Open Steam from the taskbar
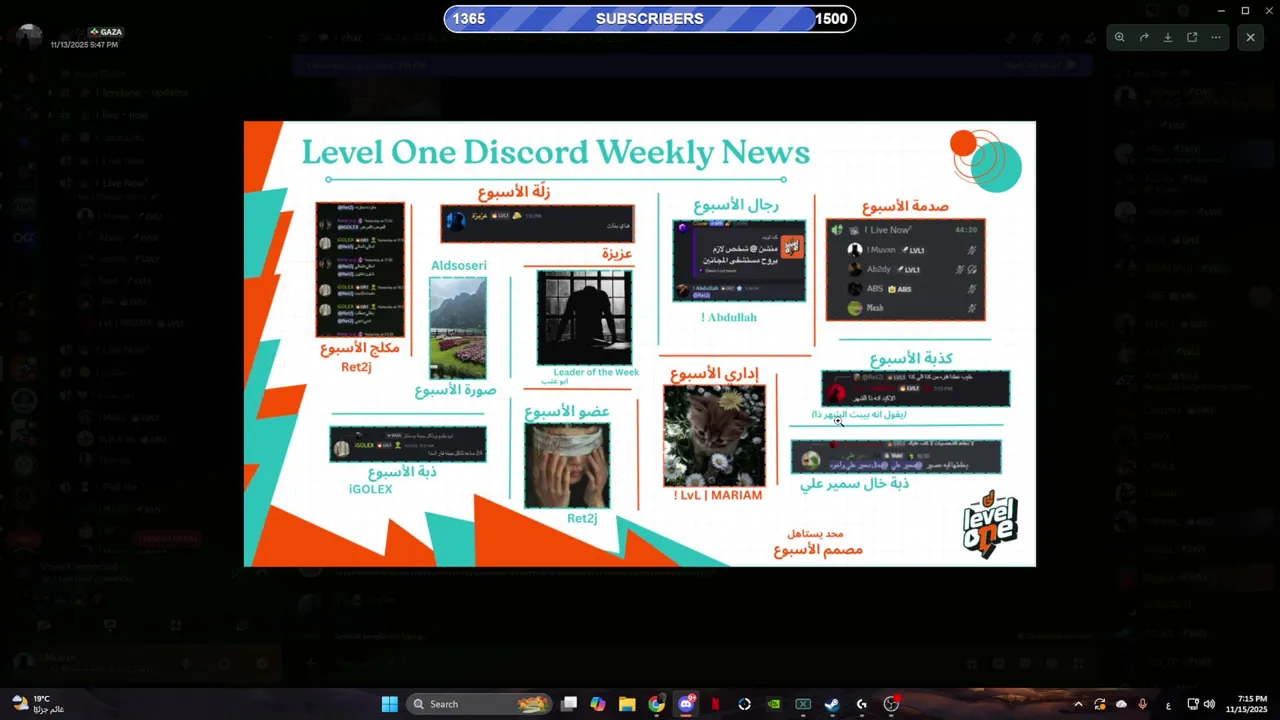The width and height of the screenshot is (1280, 720). click(832, 704)
